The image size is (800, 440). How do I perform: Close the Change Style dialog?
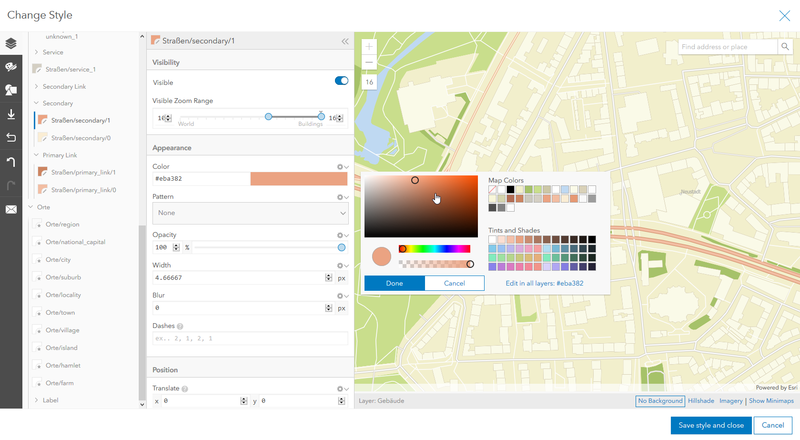pos(784,15)
